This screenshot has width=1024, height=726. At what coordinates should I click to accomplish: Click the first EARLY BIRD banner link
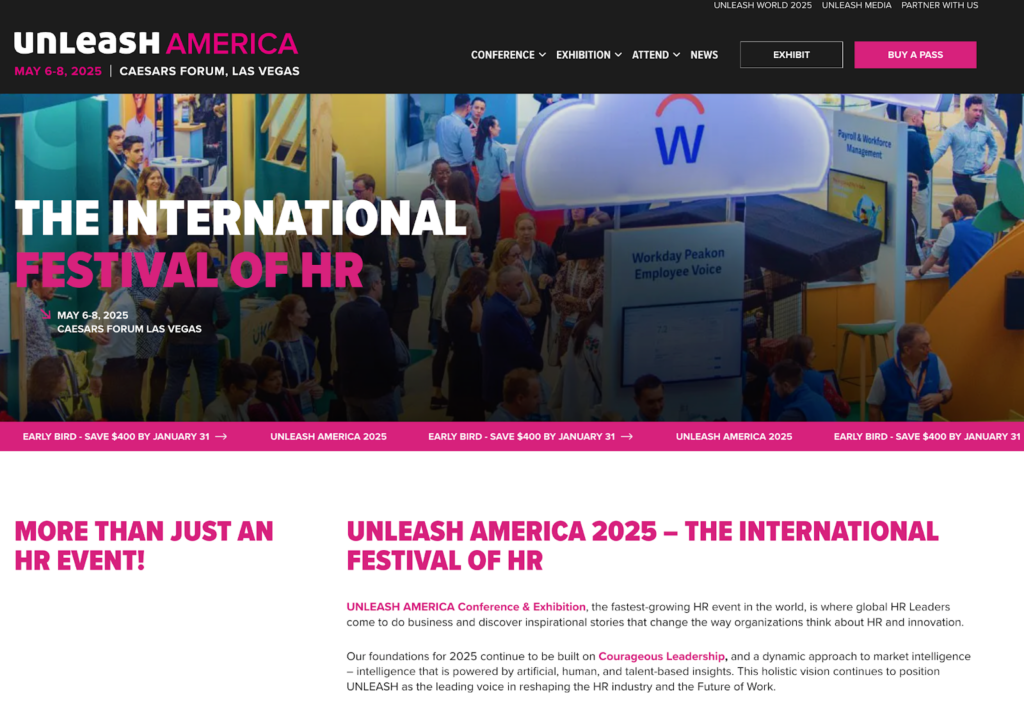coord(125,436)
